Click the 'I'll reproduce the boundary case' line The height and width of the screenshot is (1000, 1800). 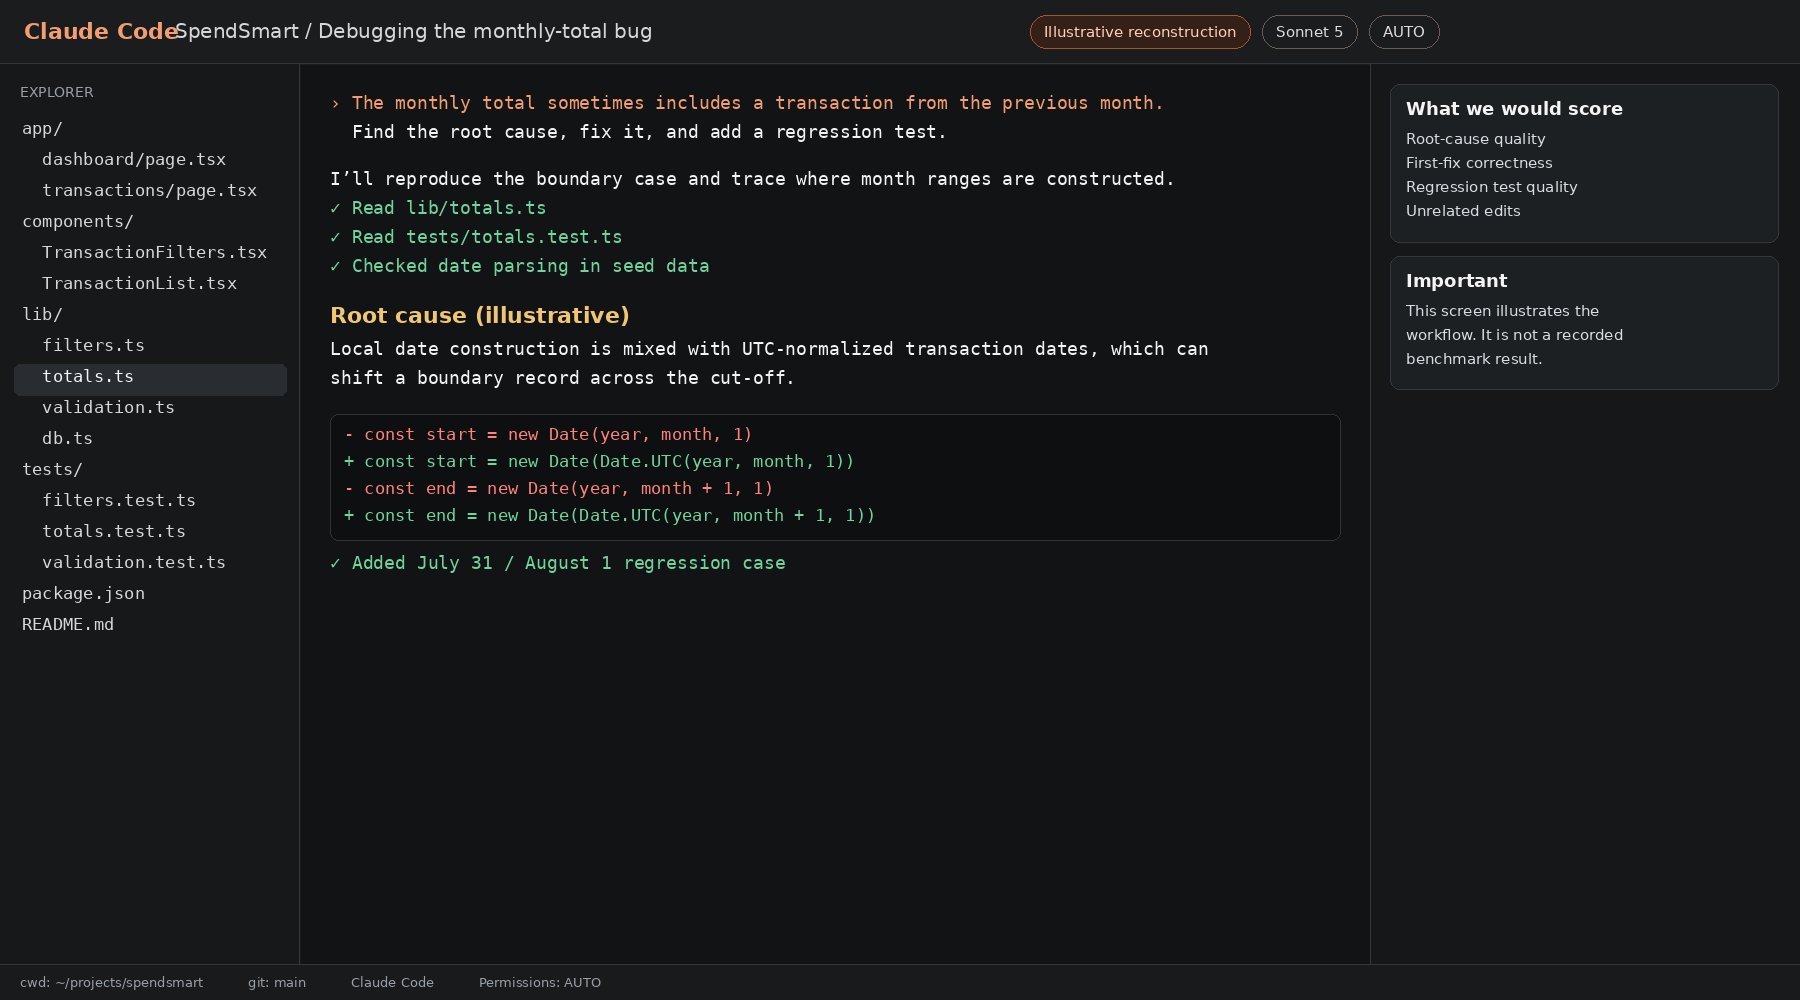pyautogui.click(x=752, y=179)
